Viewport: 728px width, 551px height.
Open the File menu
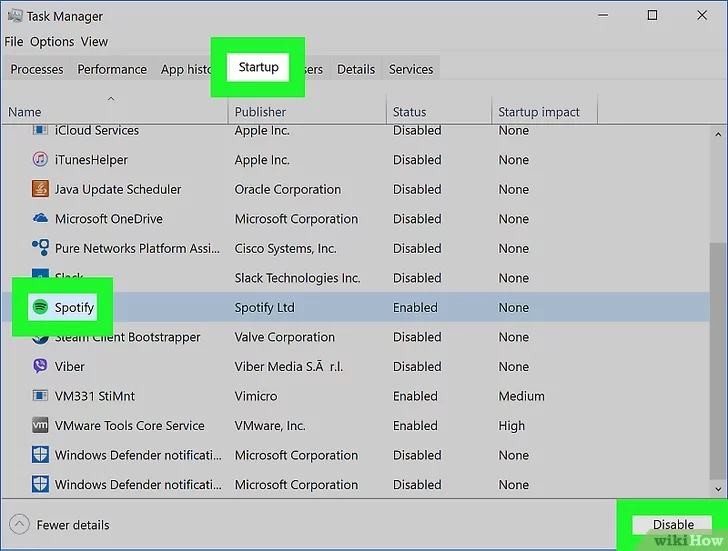[x=14, y=42]
